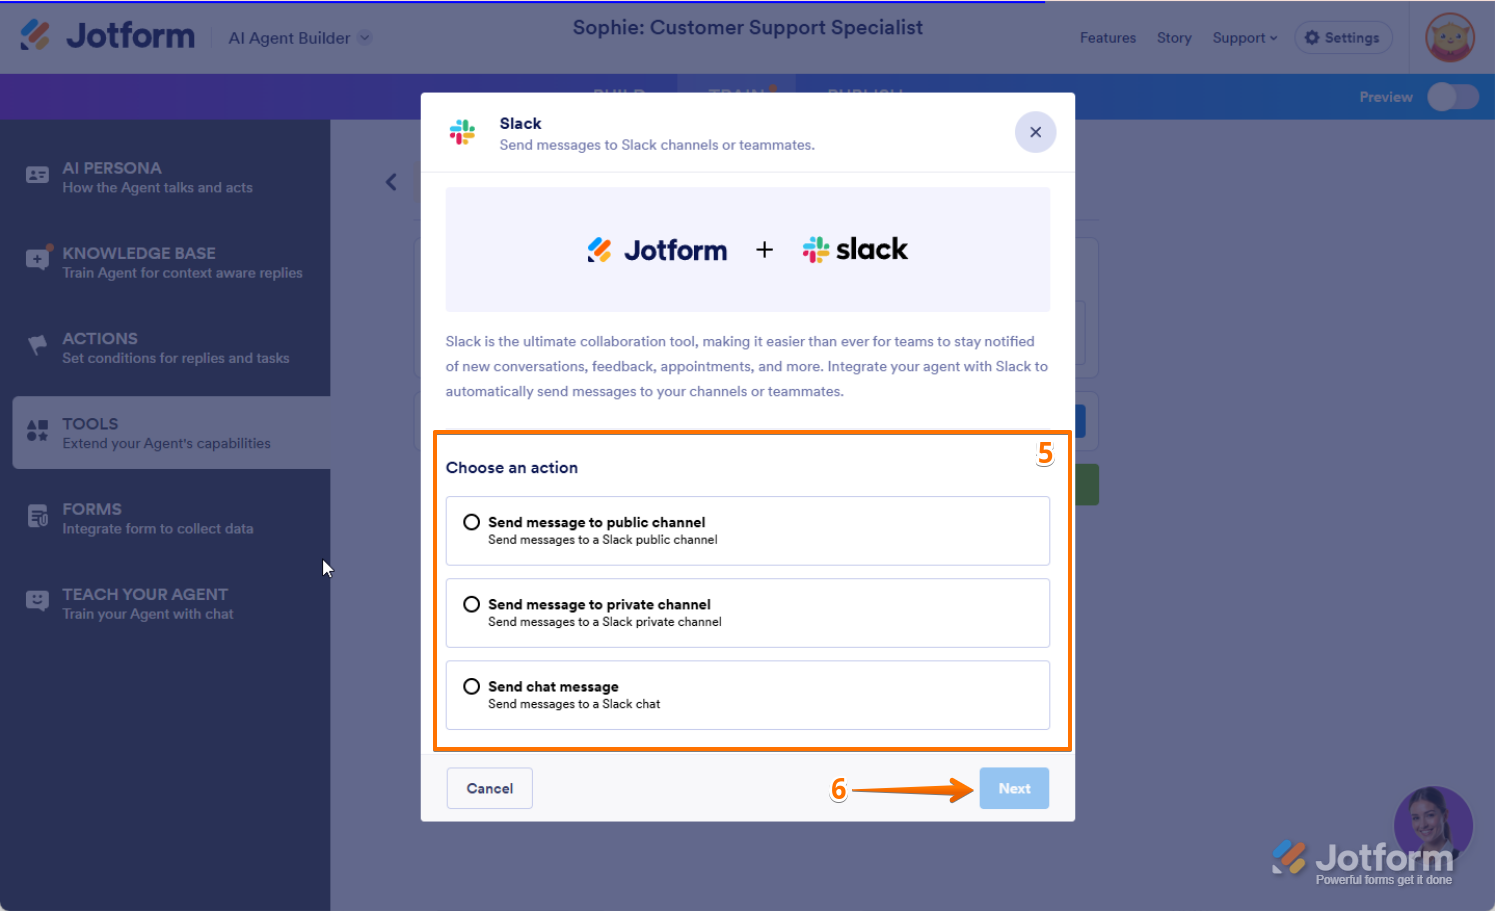The height and width of the screenshot is (911, 1495).
Task: Click the Teach Your Agent chat icon
Action: coord(37,601)
